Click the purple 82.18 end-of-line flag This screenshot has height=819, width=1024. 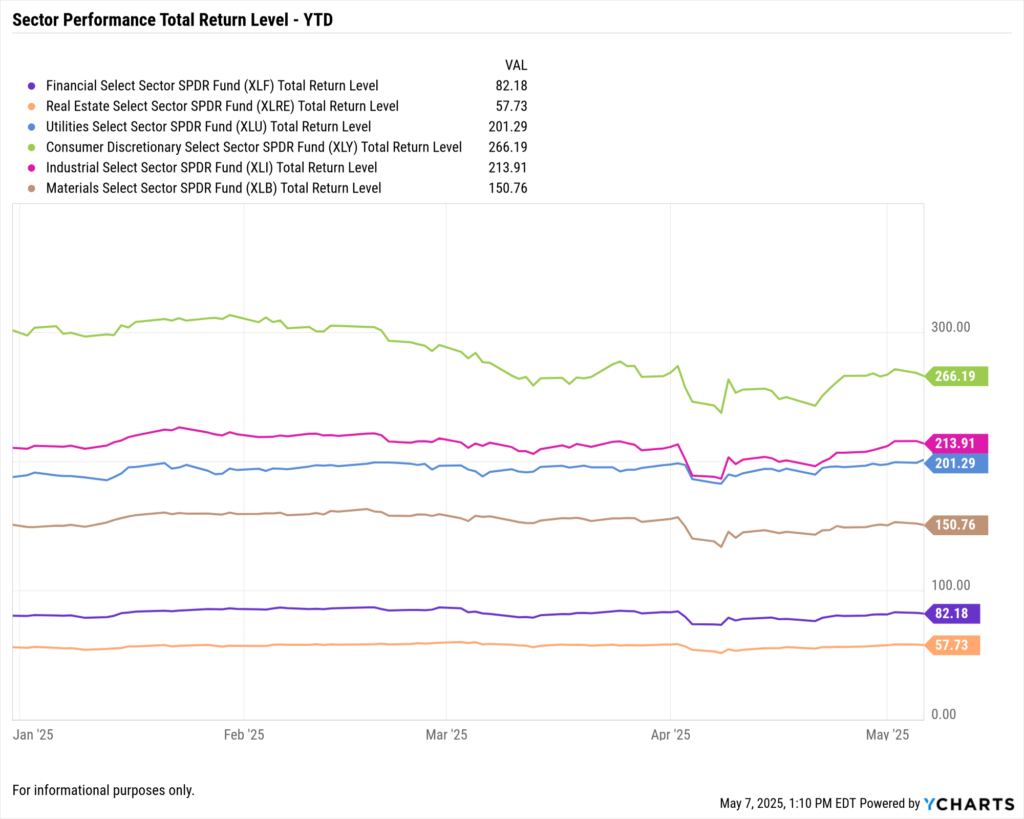tap(953, 613)
